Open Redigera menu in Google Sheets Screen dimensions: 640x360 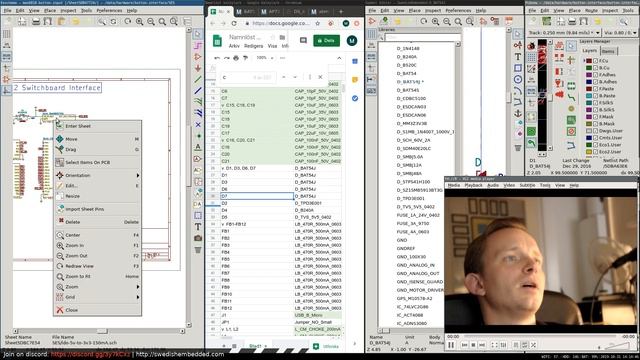click(253, 46)
